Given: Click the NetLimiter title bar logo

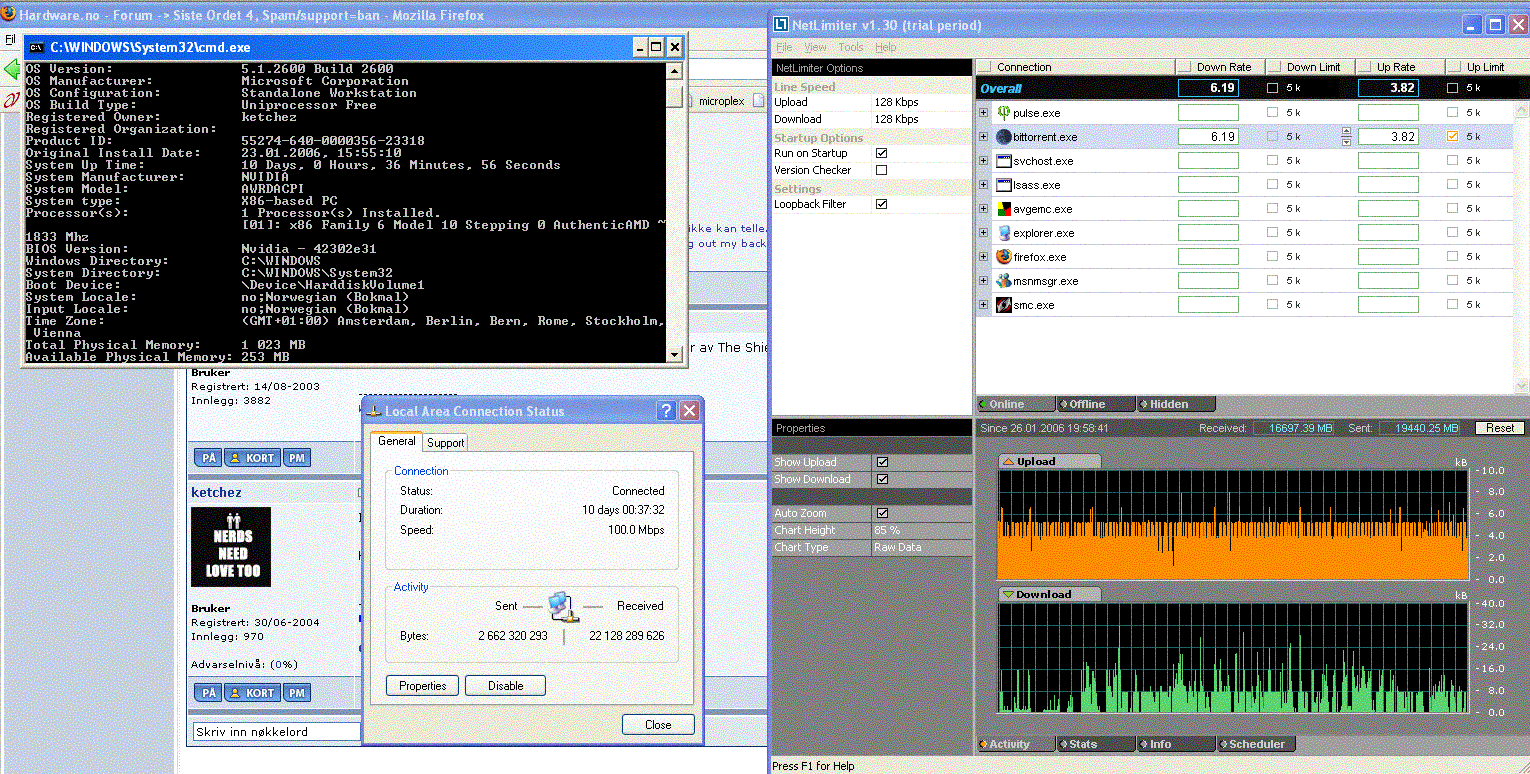Looking at the screenshot, I should point(783,25).
